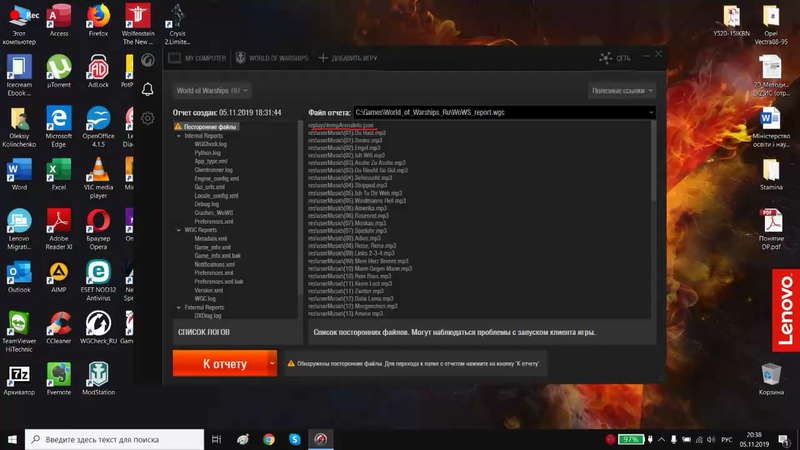The width and height of the screenshot is (800, 450).
Task: Select the ModStation desktop icon
Action: click(x=98, y=379)
